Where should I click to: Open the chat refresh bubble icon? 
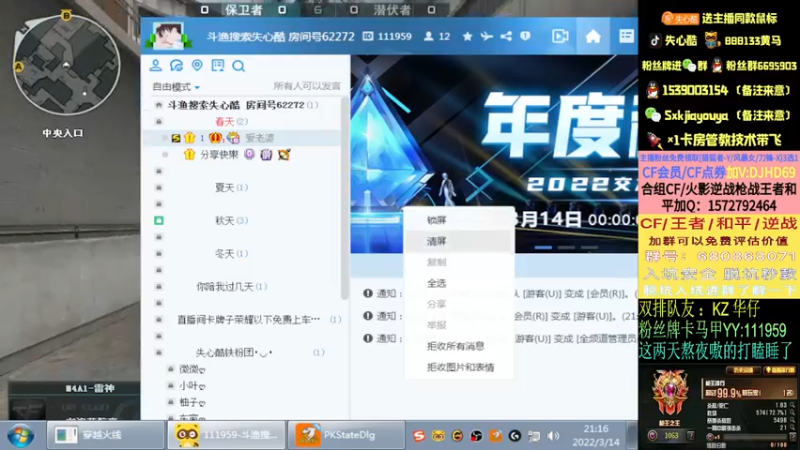(177, 65)
